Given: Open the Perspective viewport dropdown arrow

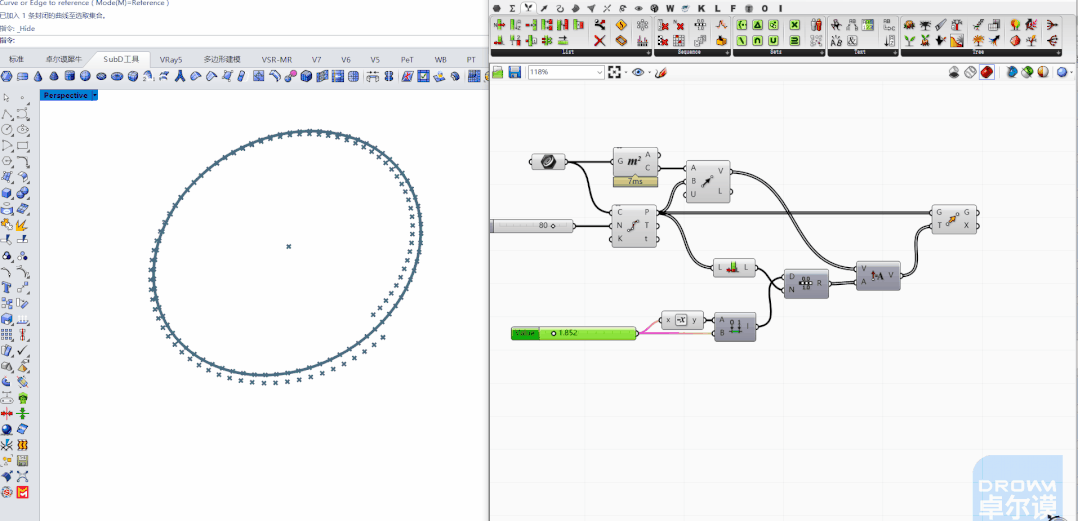Looking at the screenshot, I should pos(95,96).
